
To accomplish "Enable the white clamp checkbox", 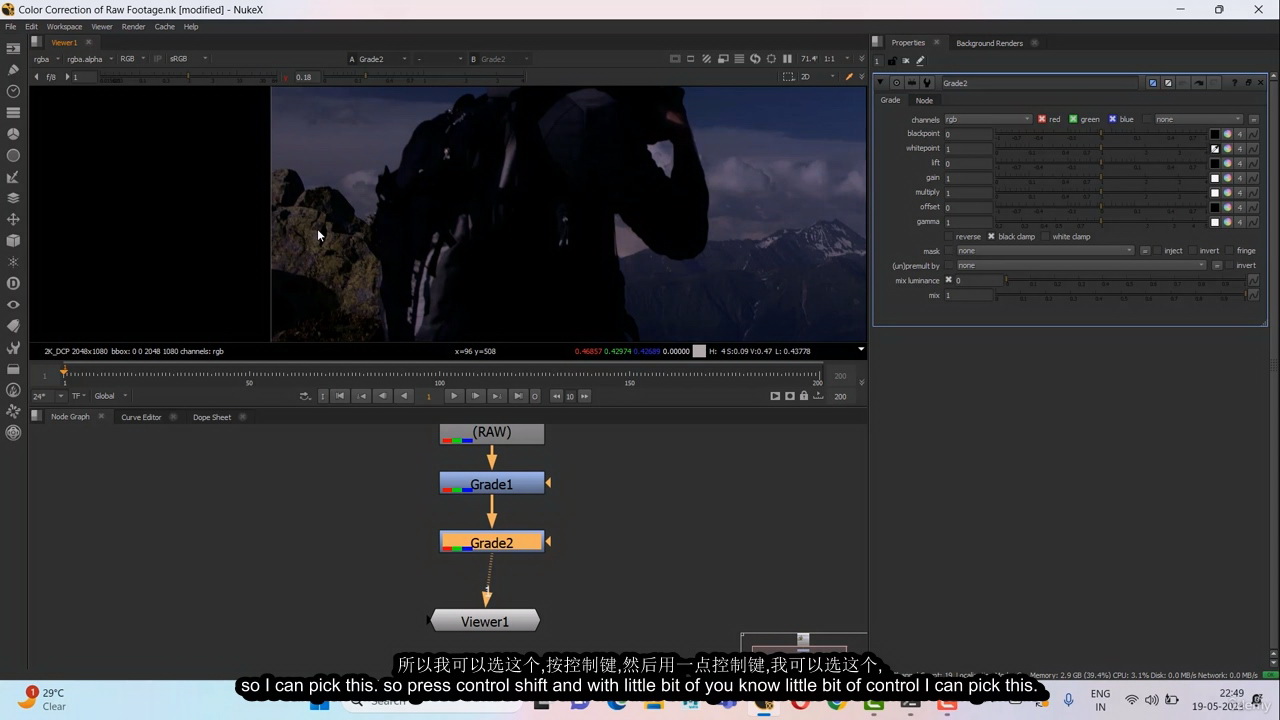I will tap(1046, 237).
